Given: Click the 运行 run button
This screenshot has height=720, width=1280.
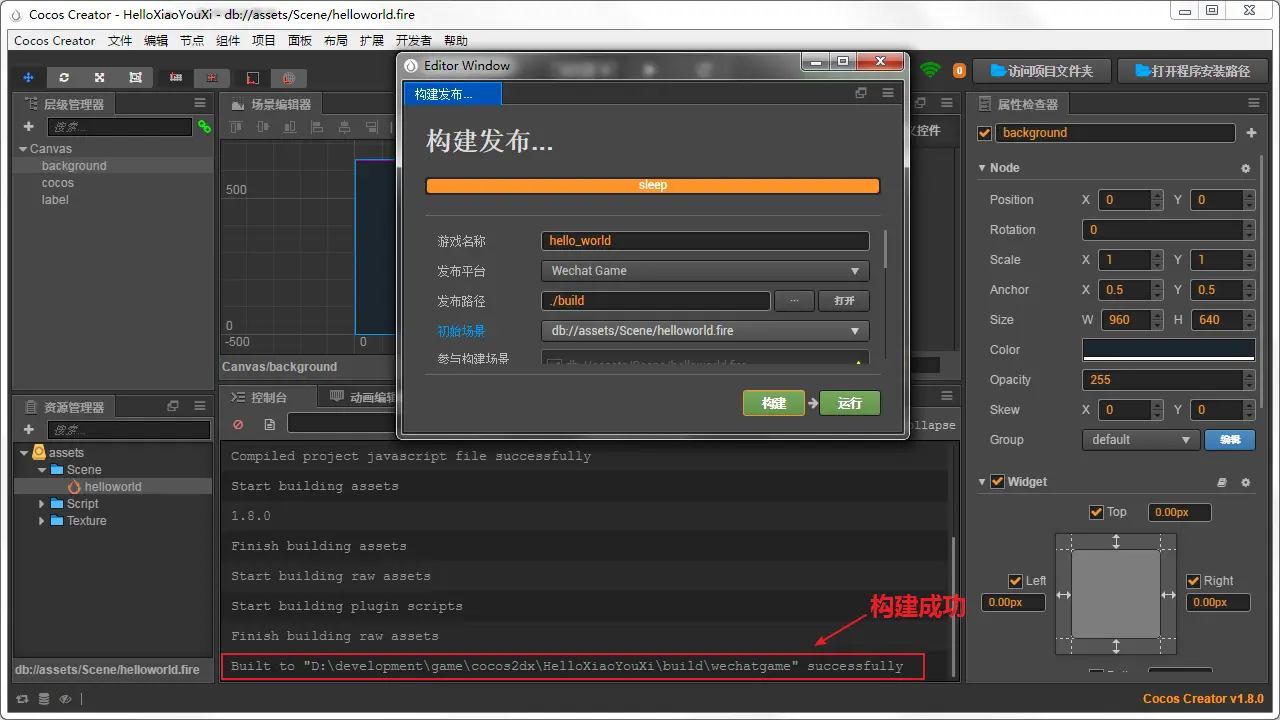Looking at the screenshot, I should pyautogui.click(x=850, y=403).
